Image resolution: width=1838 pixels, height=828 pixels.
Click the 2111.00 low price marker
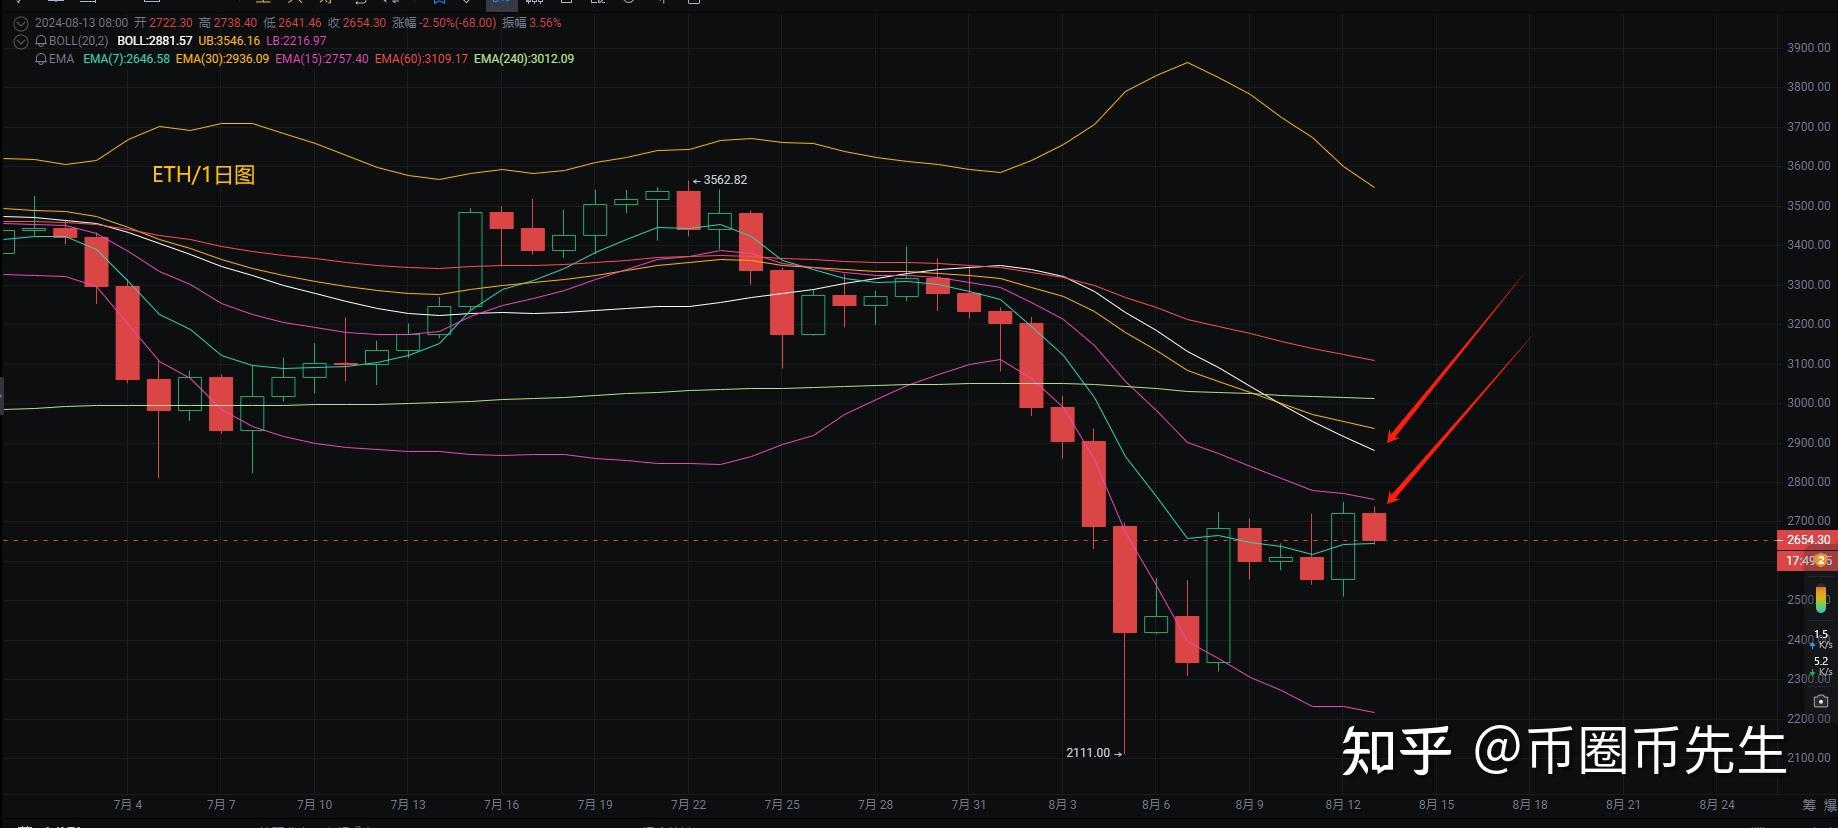click(1090, 753)
